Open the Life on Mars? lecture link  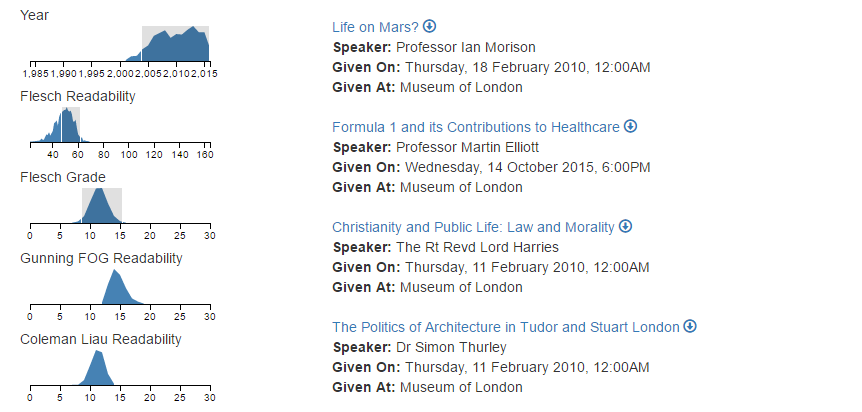375,27
